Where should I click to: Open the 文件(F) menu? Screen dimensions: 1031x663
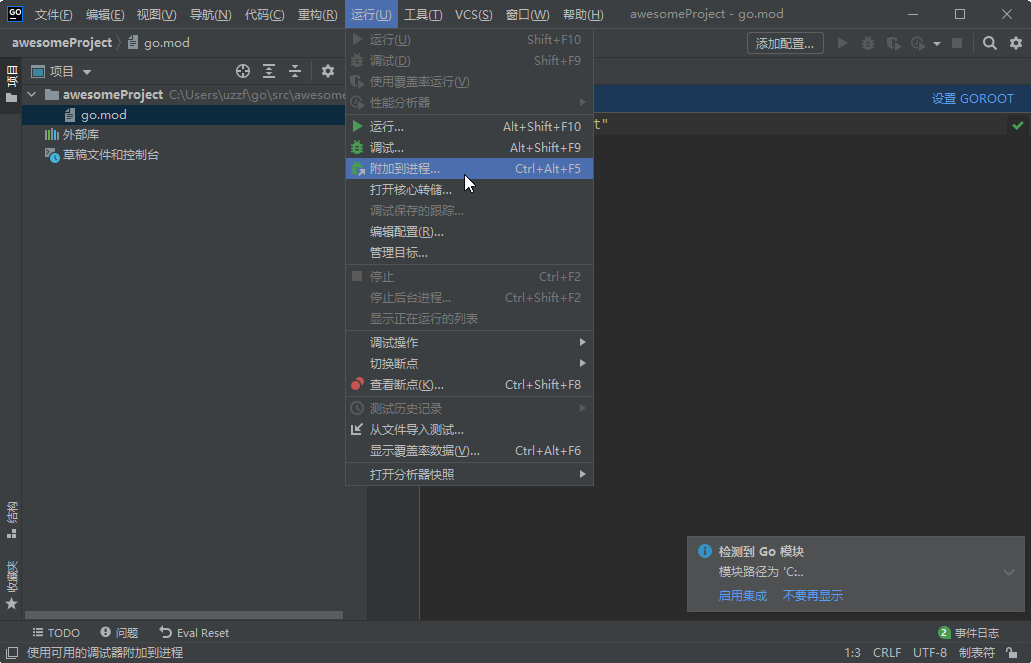coord(53,14)
